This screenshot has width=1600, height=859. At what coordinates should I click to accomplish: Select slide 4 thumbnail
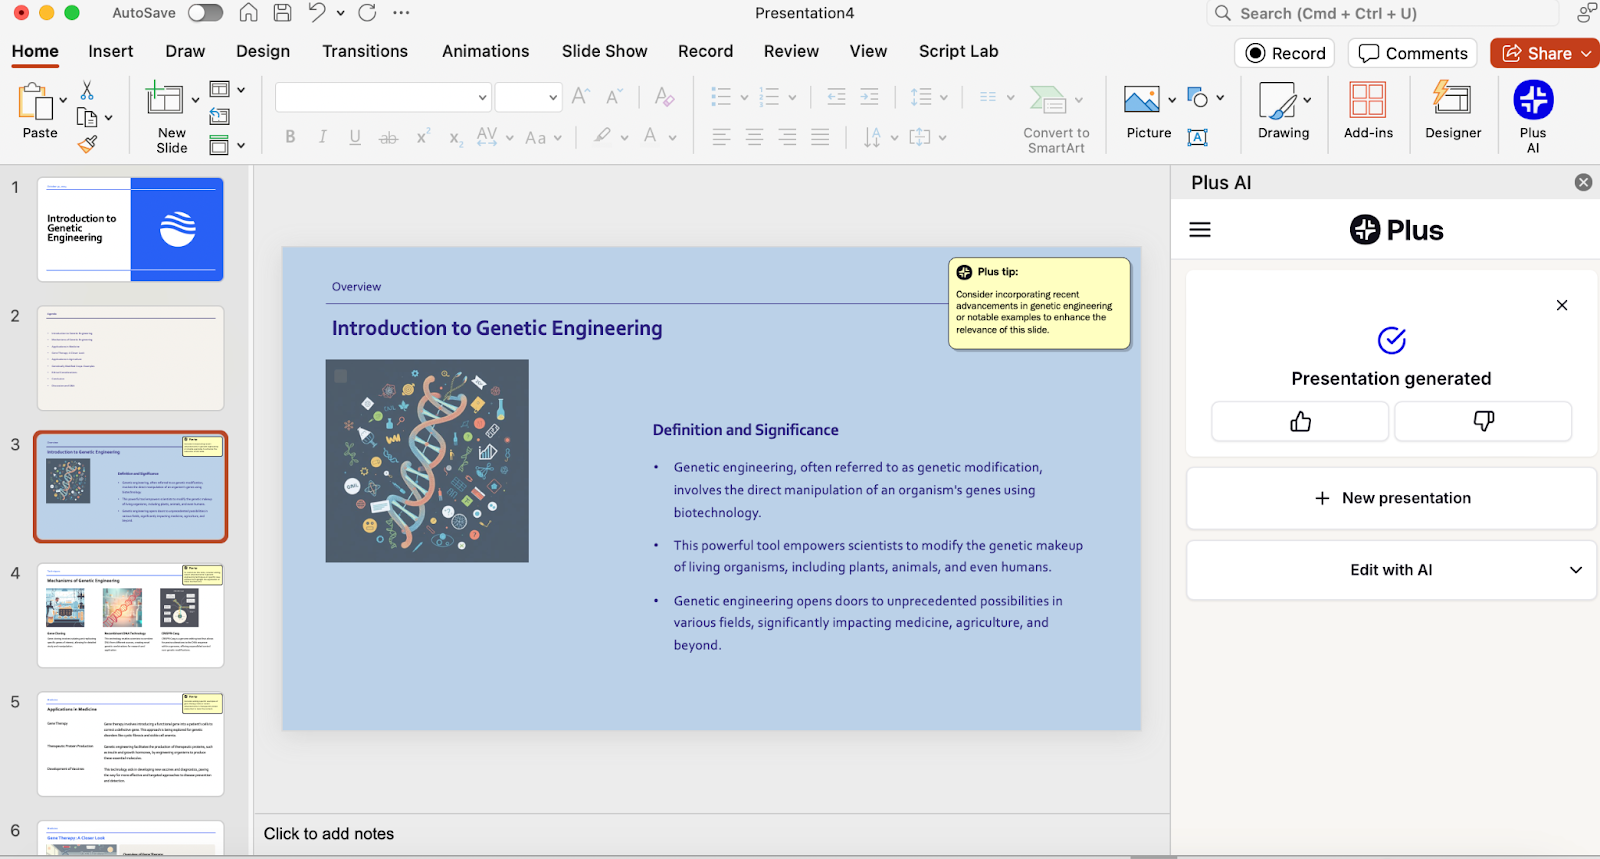pos(131,615)
